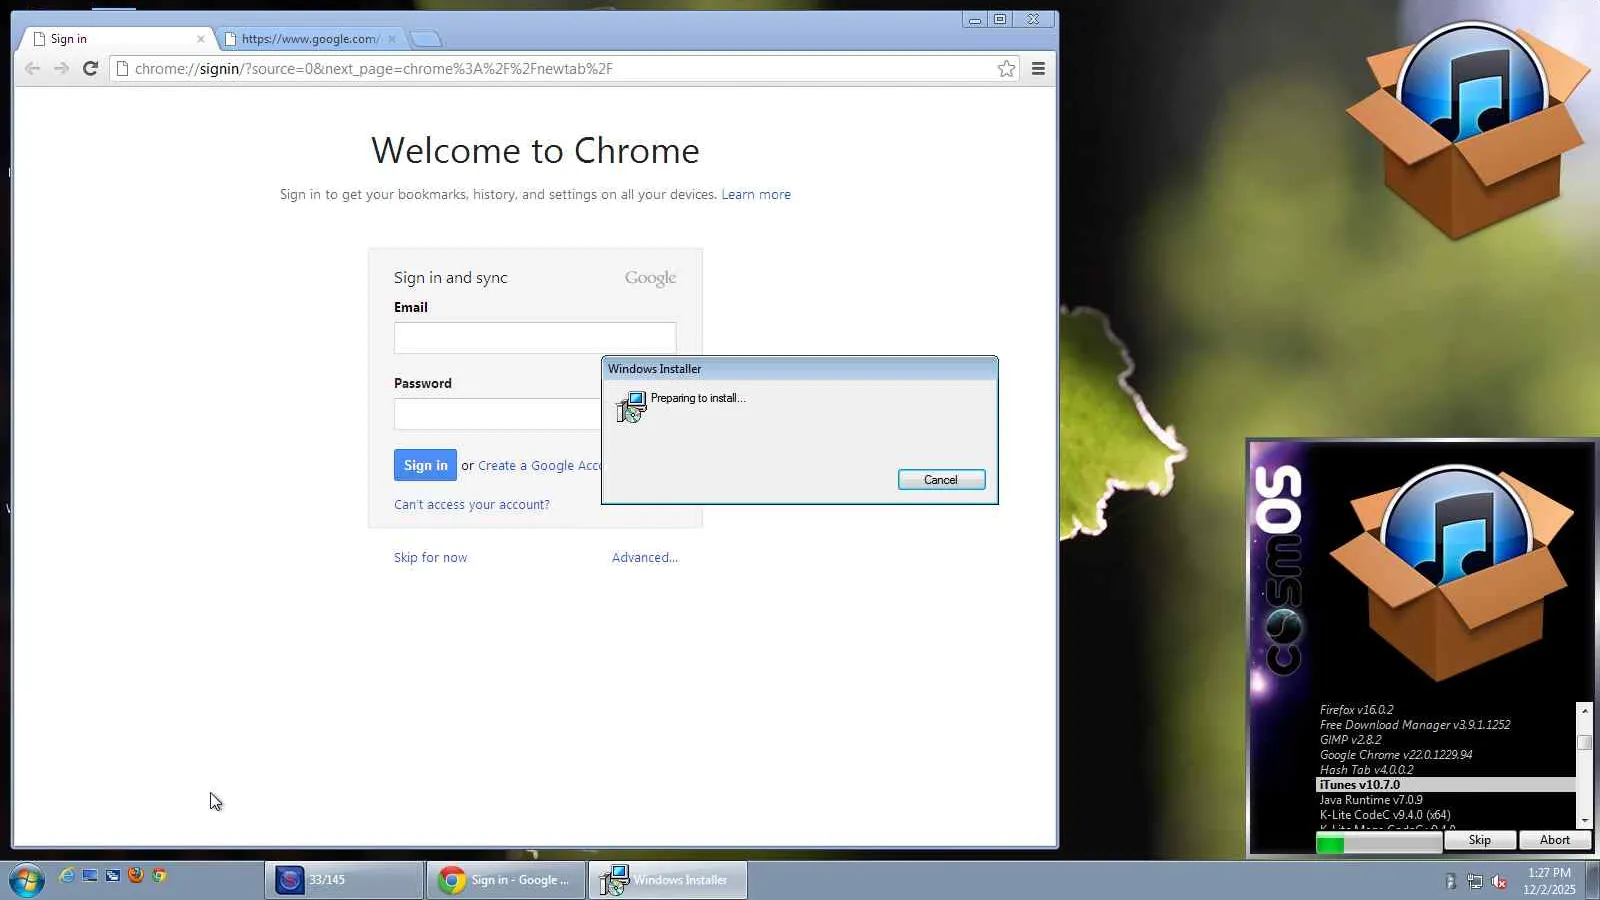Cancel the Windows Installer dialog
Image resolution: width=1600 pixels, height=900 pixels.
click(x=941, y=480)
